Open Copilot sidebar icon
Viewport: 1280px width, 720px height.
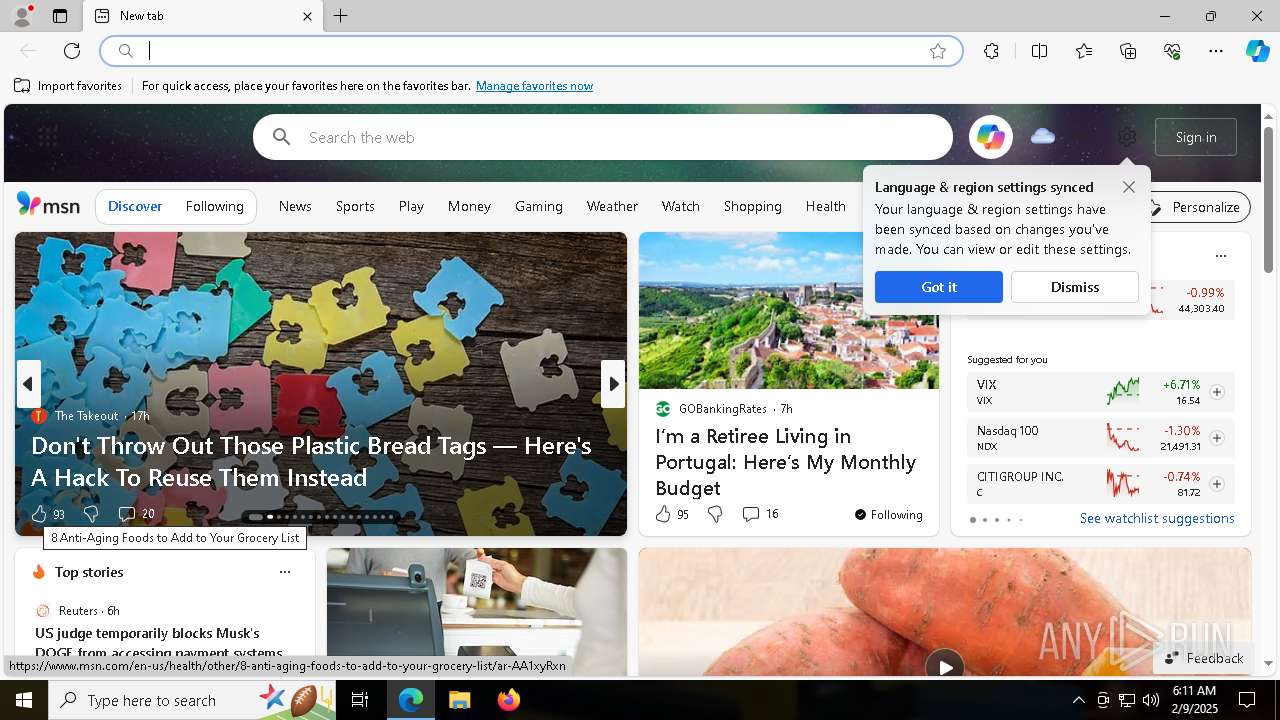1257,51
